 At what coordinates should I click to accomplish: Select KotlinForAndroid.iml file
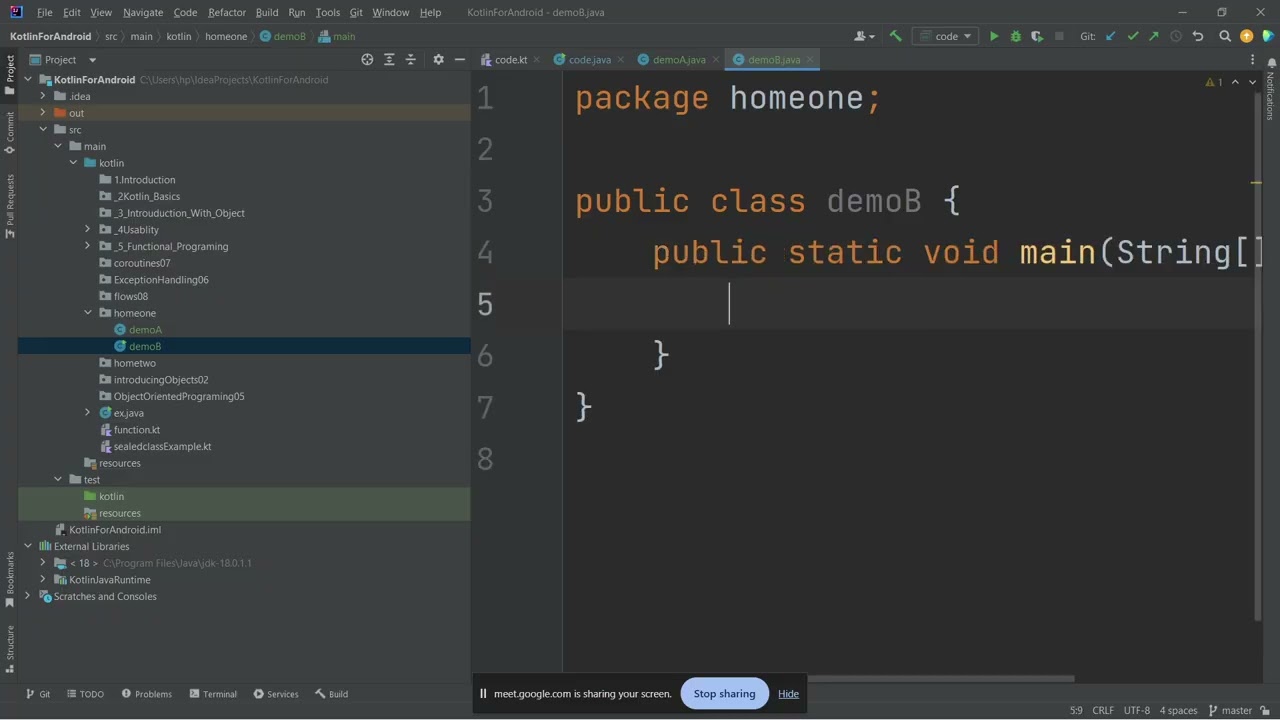(x=115, y=530)
